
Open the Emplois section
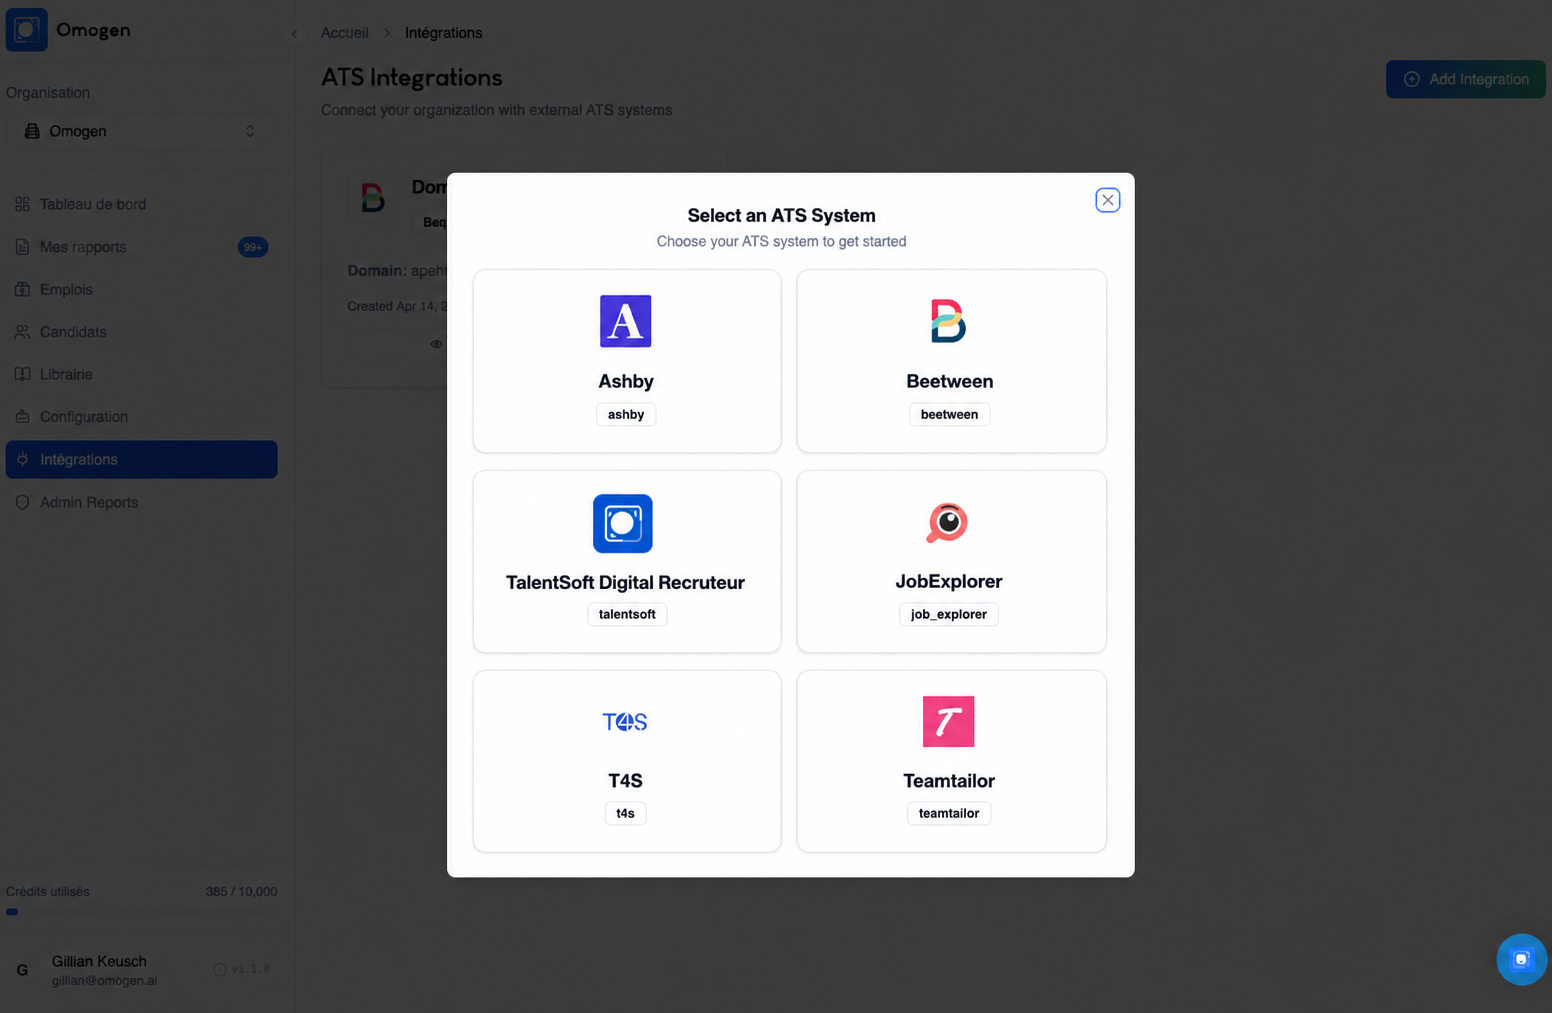click(x=141, y=289)
